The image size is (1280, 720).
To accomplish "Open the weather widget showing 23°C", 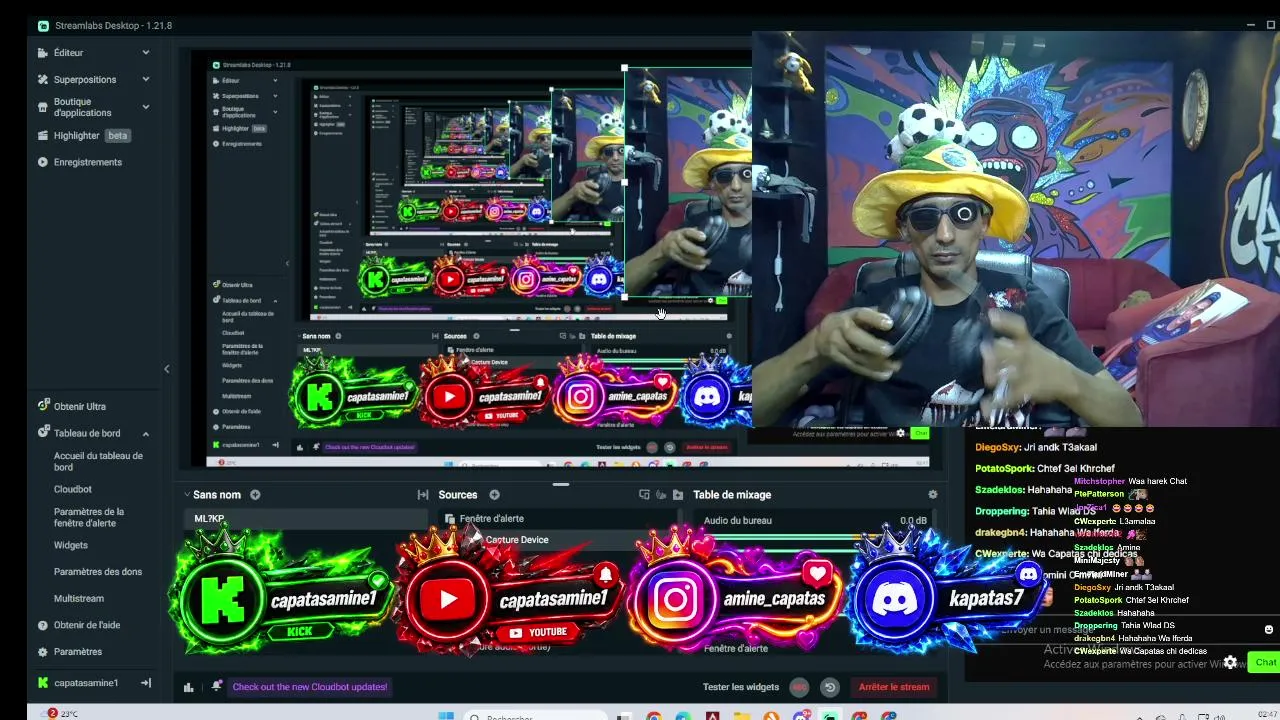I will click(63, 714).
